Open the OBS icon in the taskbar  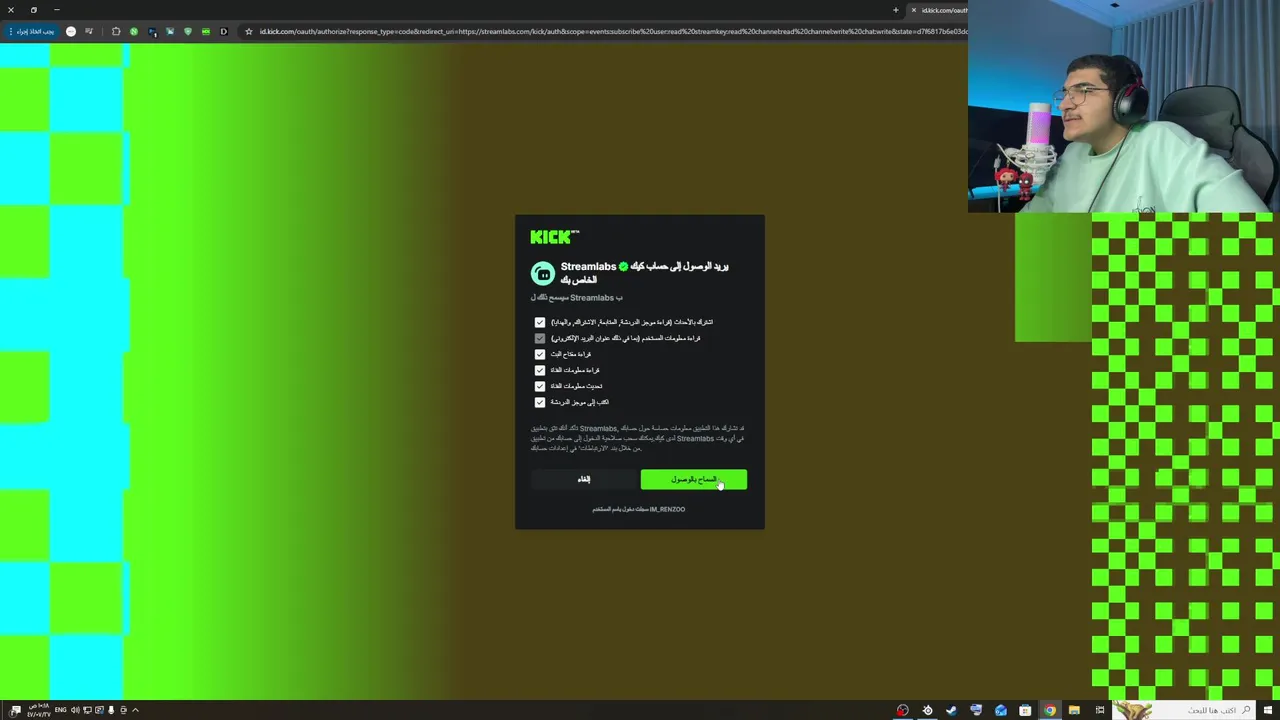(927, 710)
